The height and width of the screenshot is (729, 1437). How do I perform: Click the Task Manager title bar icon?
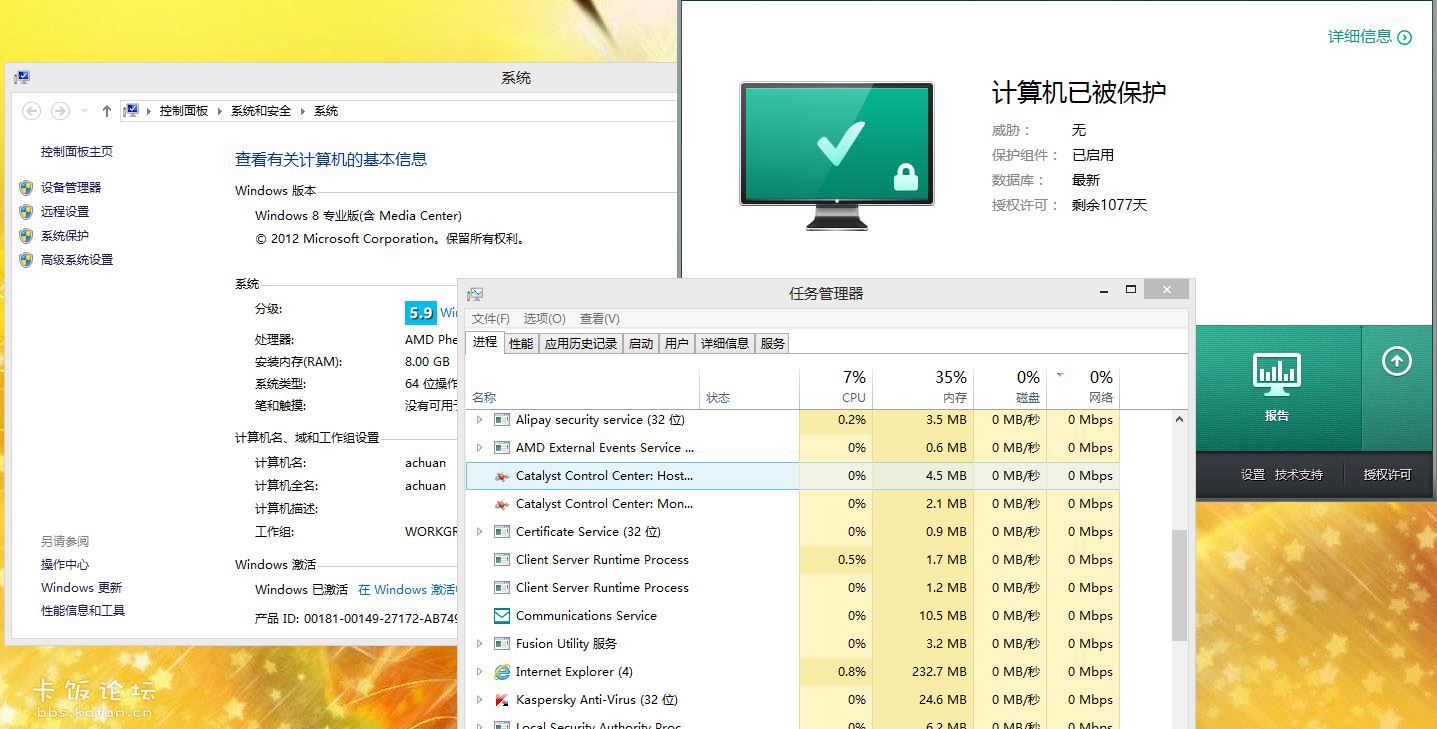pyautogui.click(x=475, y=294)
